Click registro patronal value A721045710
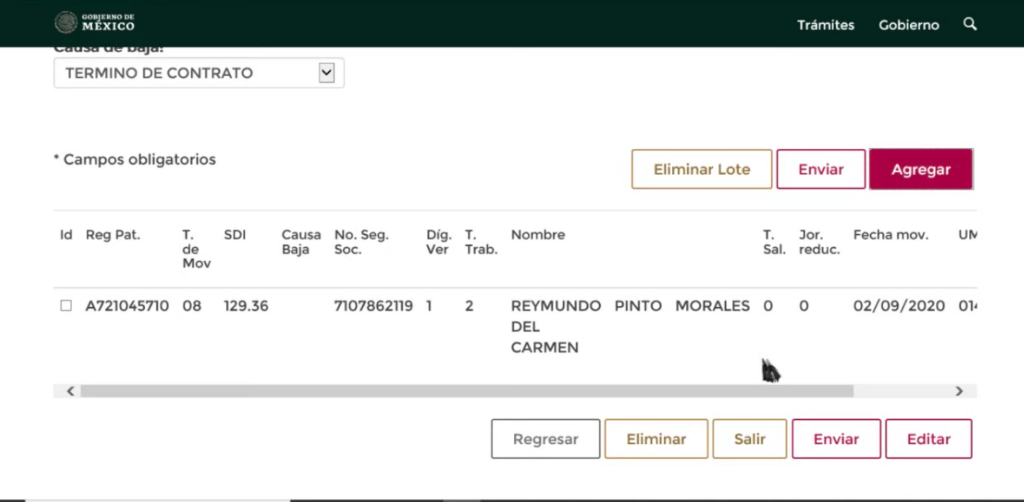 (x=127, y=306)
